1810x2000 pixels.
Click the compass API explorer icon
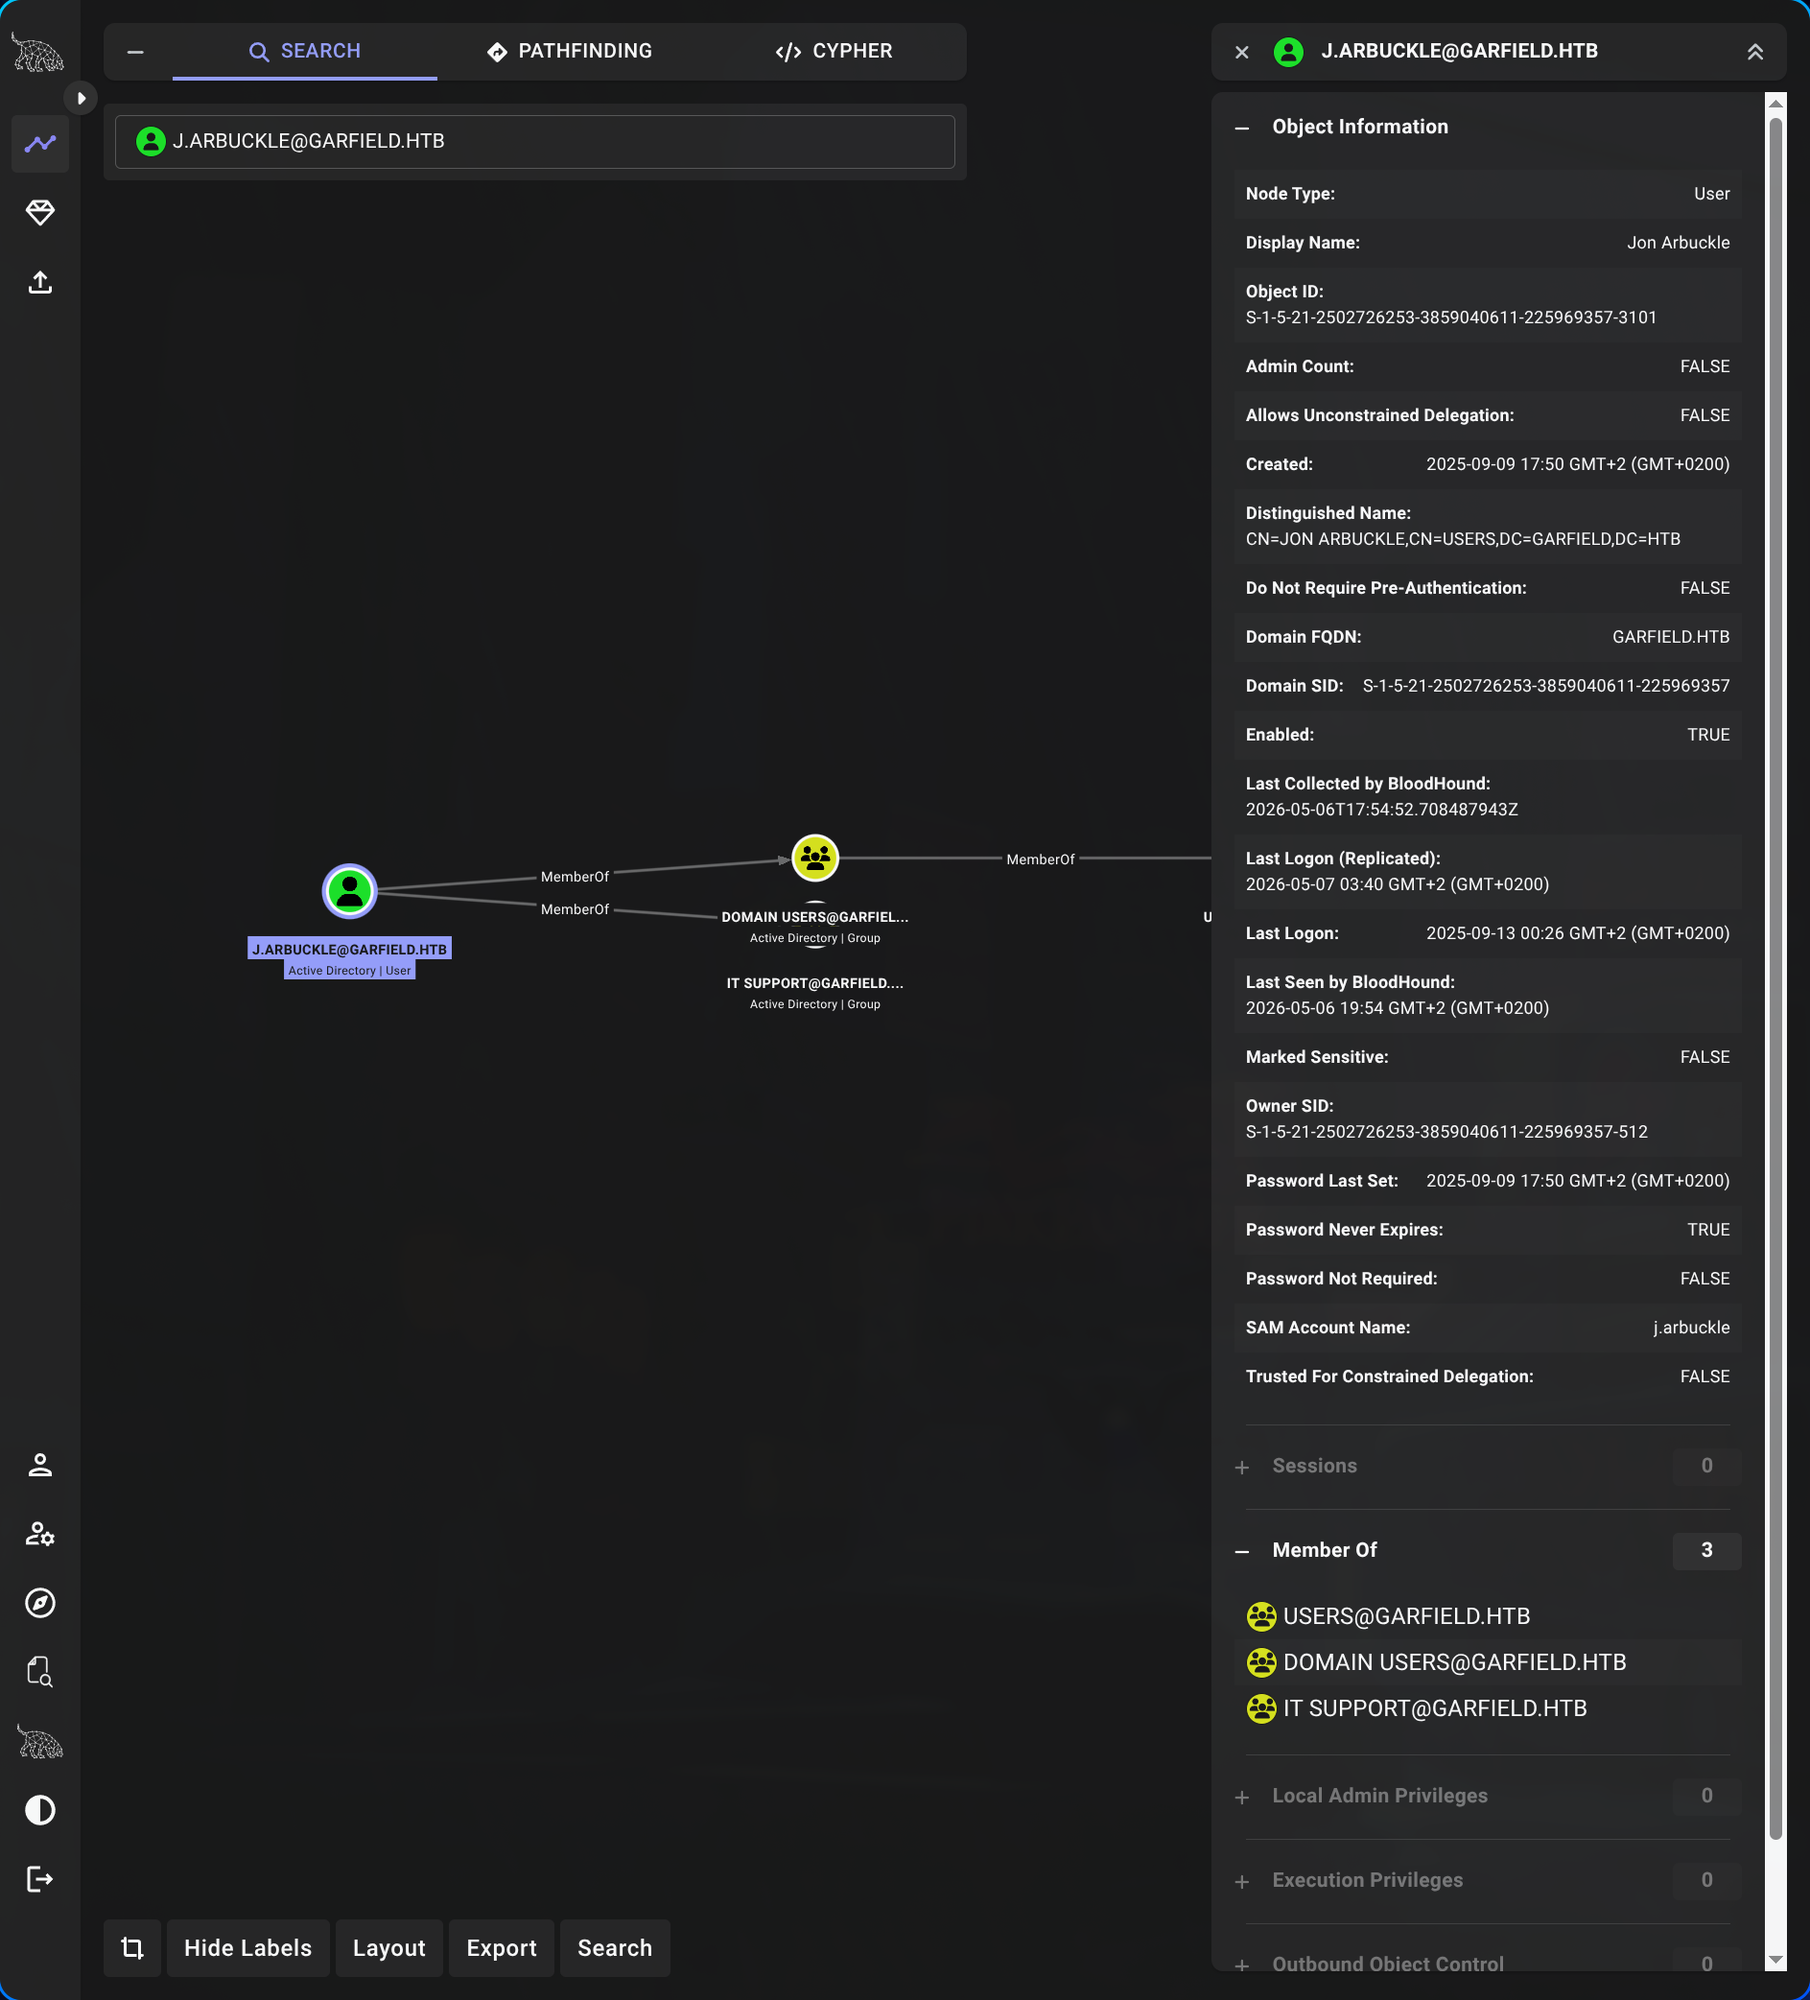coord(40,1603)
